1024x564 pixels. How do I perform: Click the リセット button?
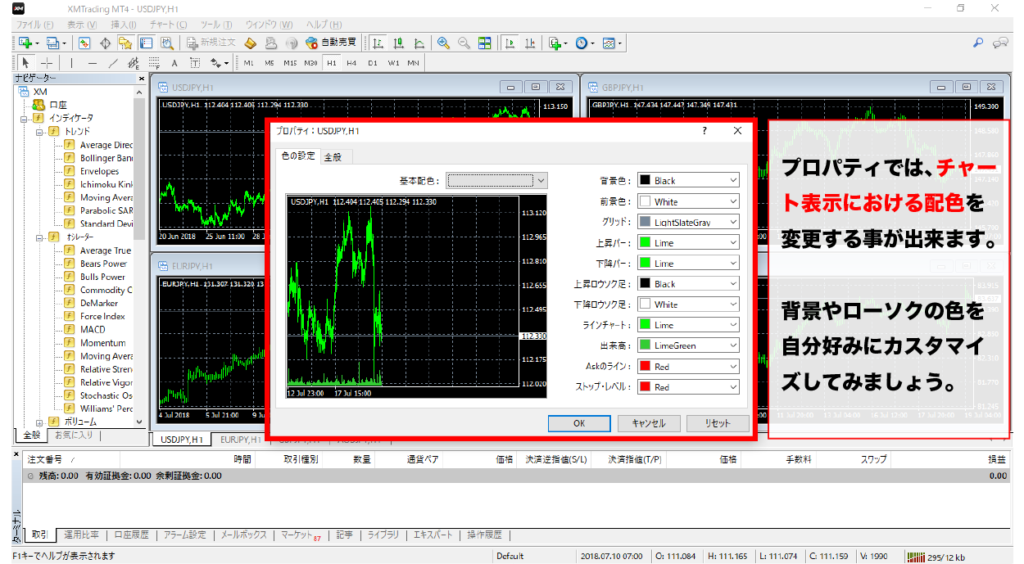(x=717, y=423)
